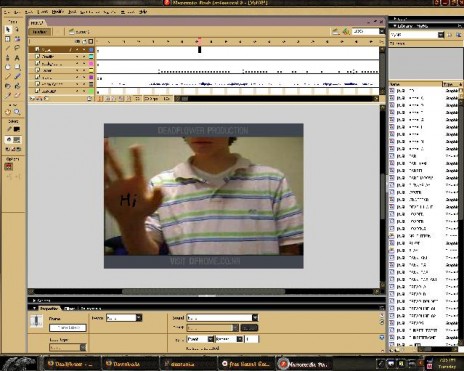Open the Fill color swatch
464x371 pixels.
click(x=16, y=140)
